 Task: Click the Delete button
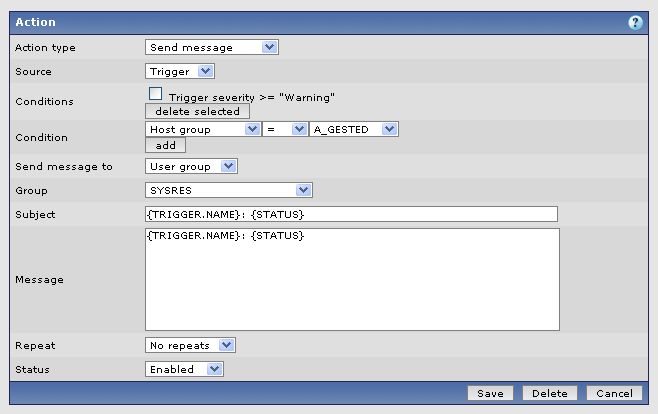coord(550,393)
